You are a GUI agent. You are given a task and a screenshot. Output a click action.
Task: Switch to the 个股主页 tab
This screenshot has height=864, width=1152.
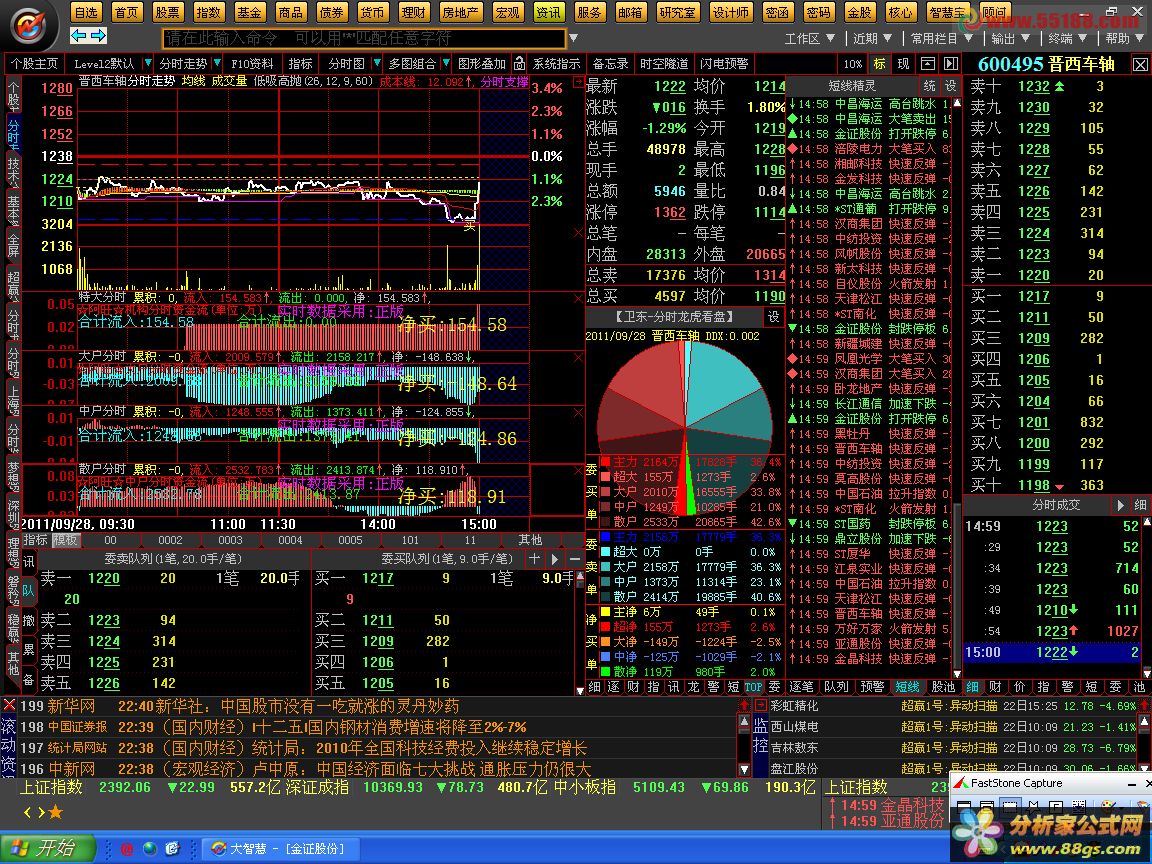[35, 64]
